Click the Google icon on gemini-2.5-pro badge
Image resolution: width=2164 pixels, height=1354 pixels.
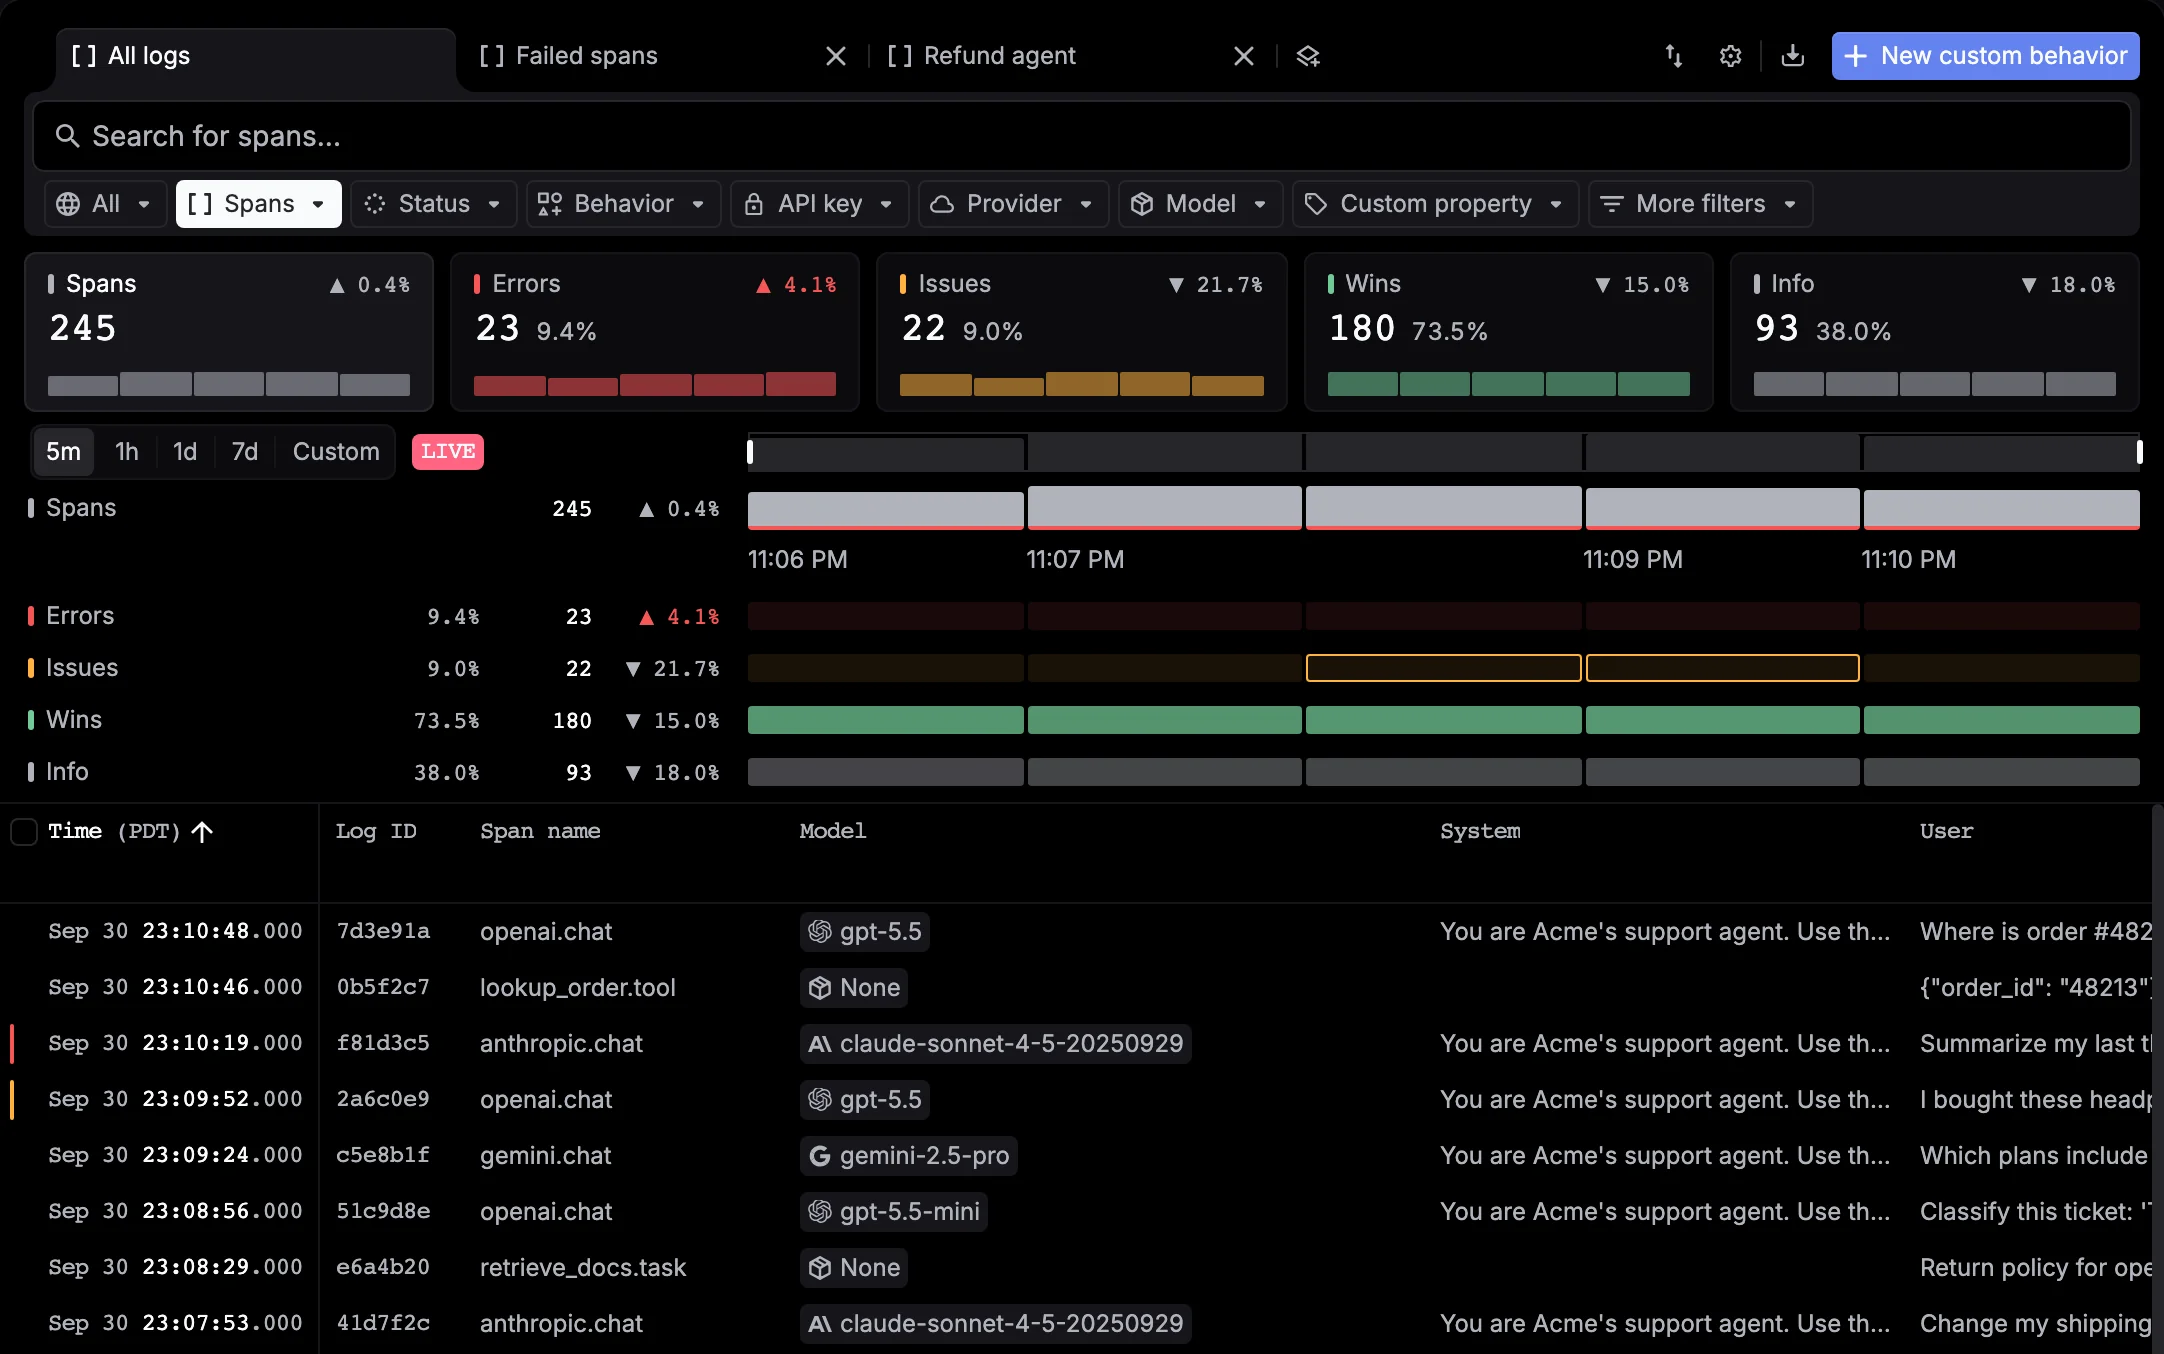click(x=820, y=1156)
